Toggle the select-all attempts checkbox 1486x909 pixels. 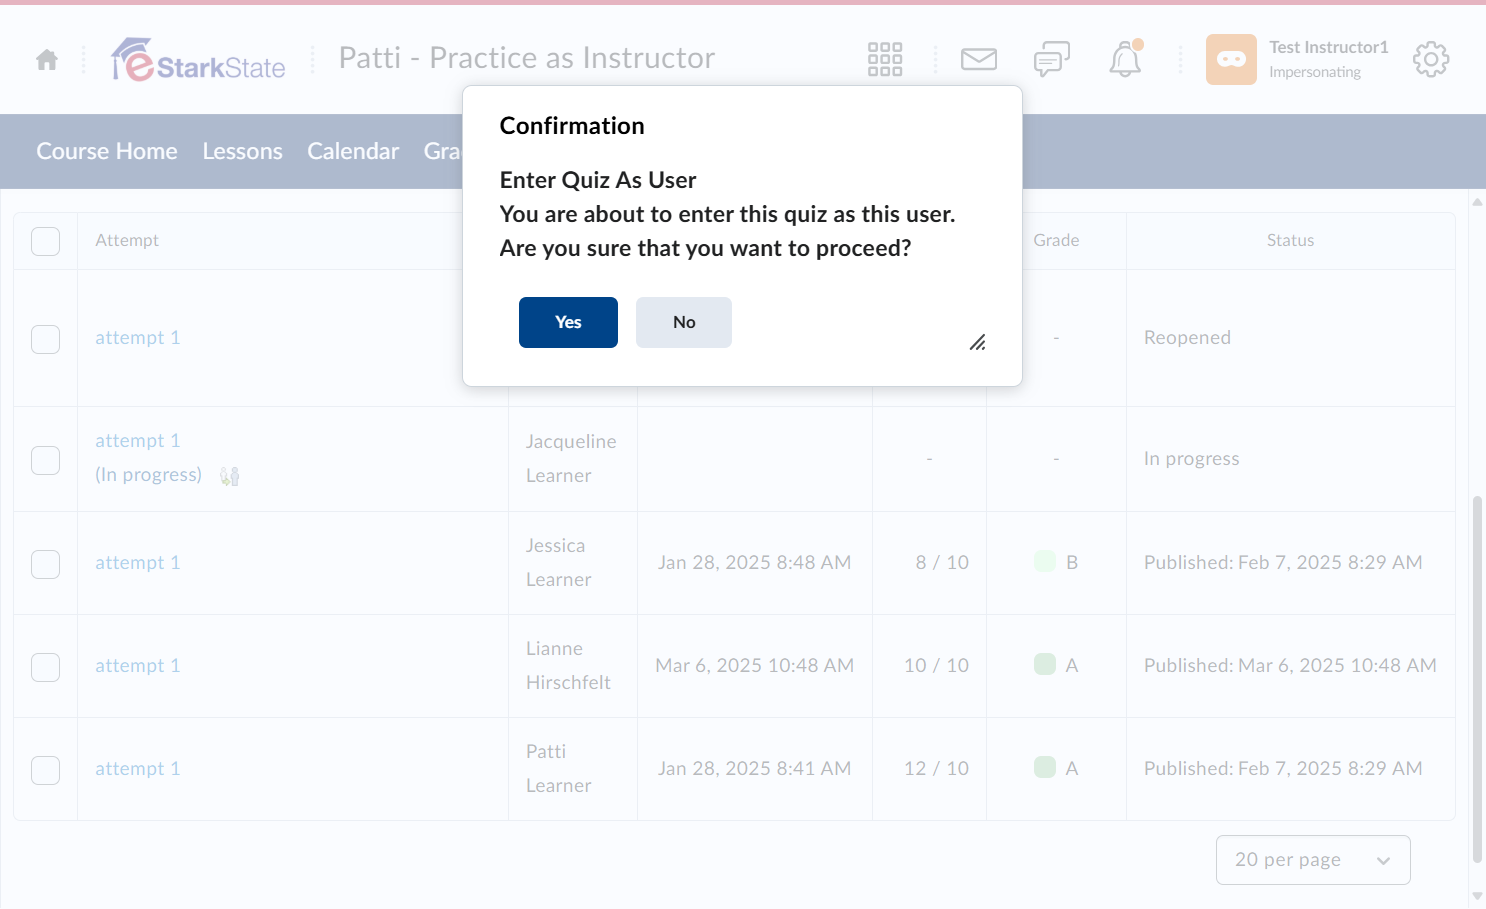[45, 241]
